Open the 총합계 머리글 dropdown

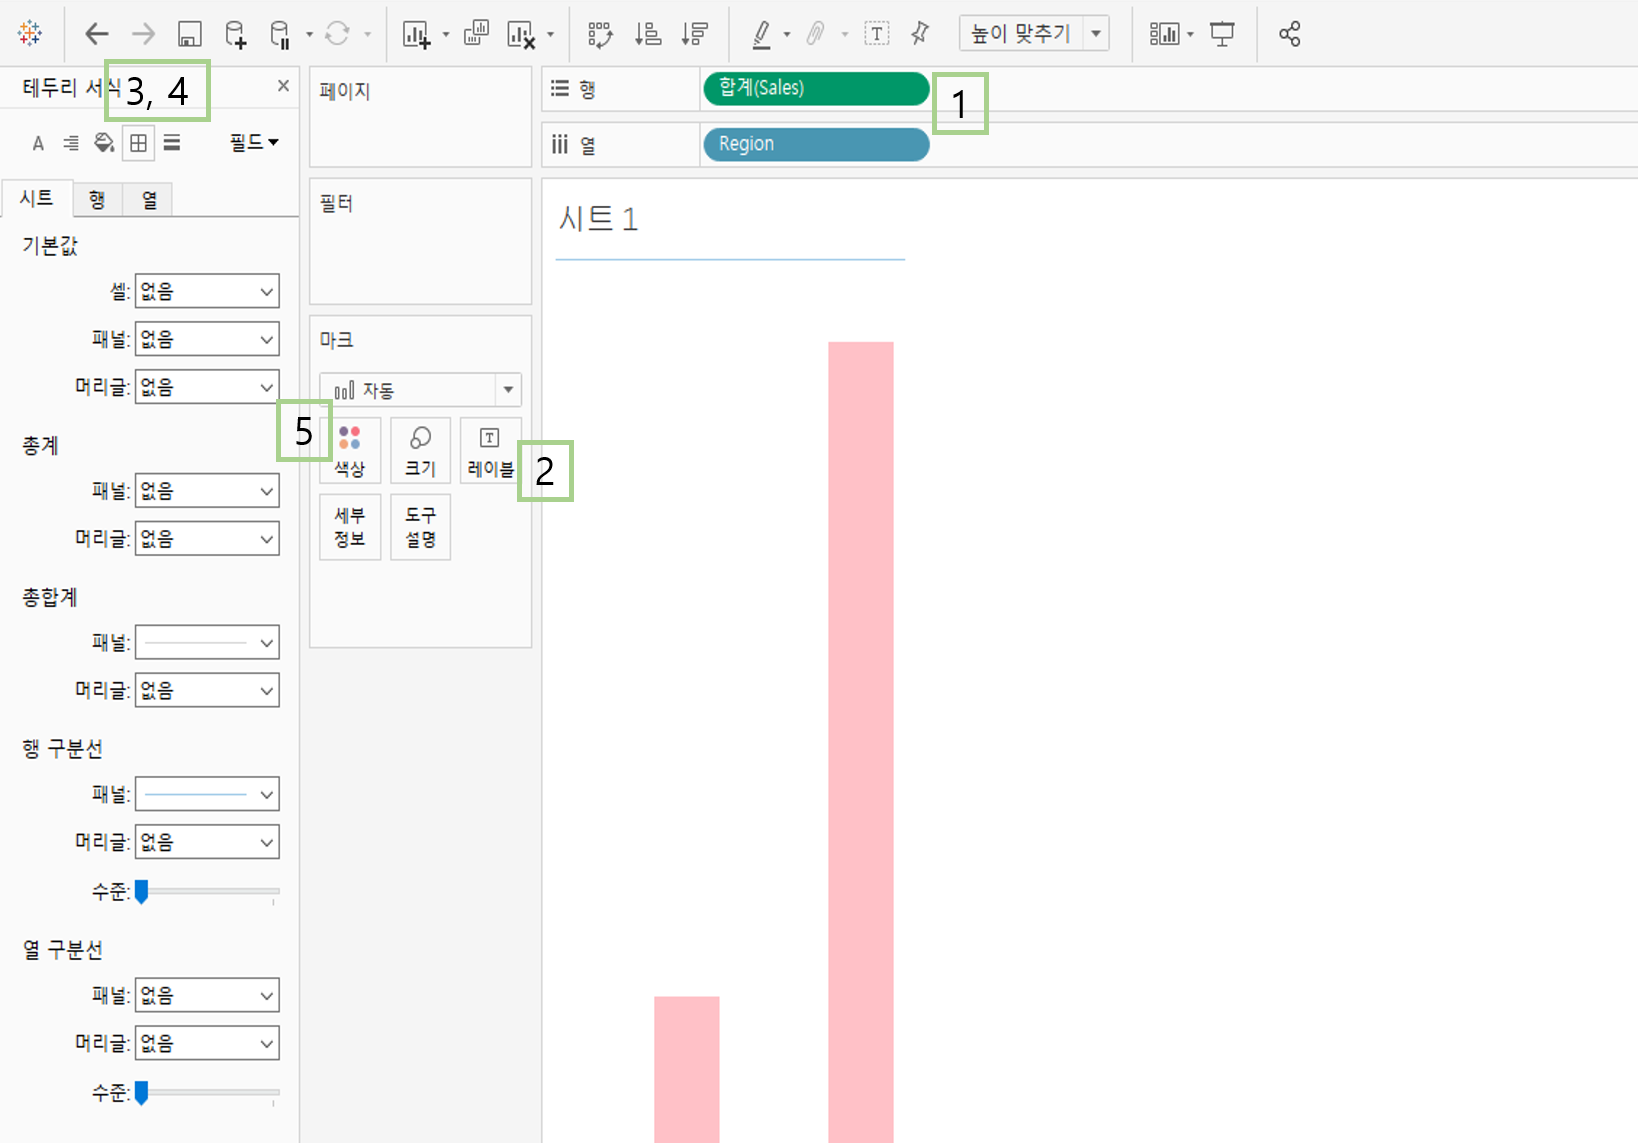pos(207,690)
